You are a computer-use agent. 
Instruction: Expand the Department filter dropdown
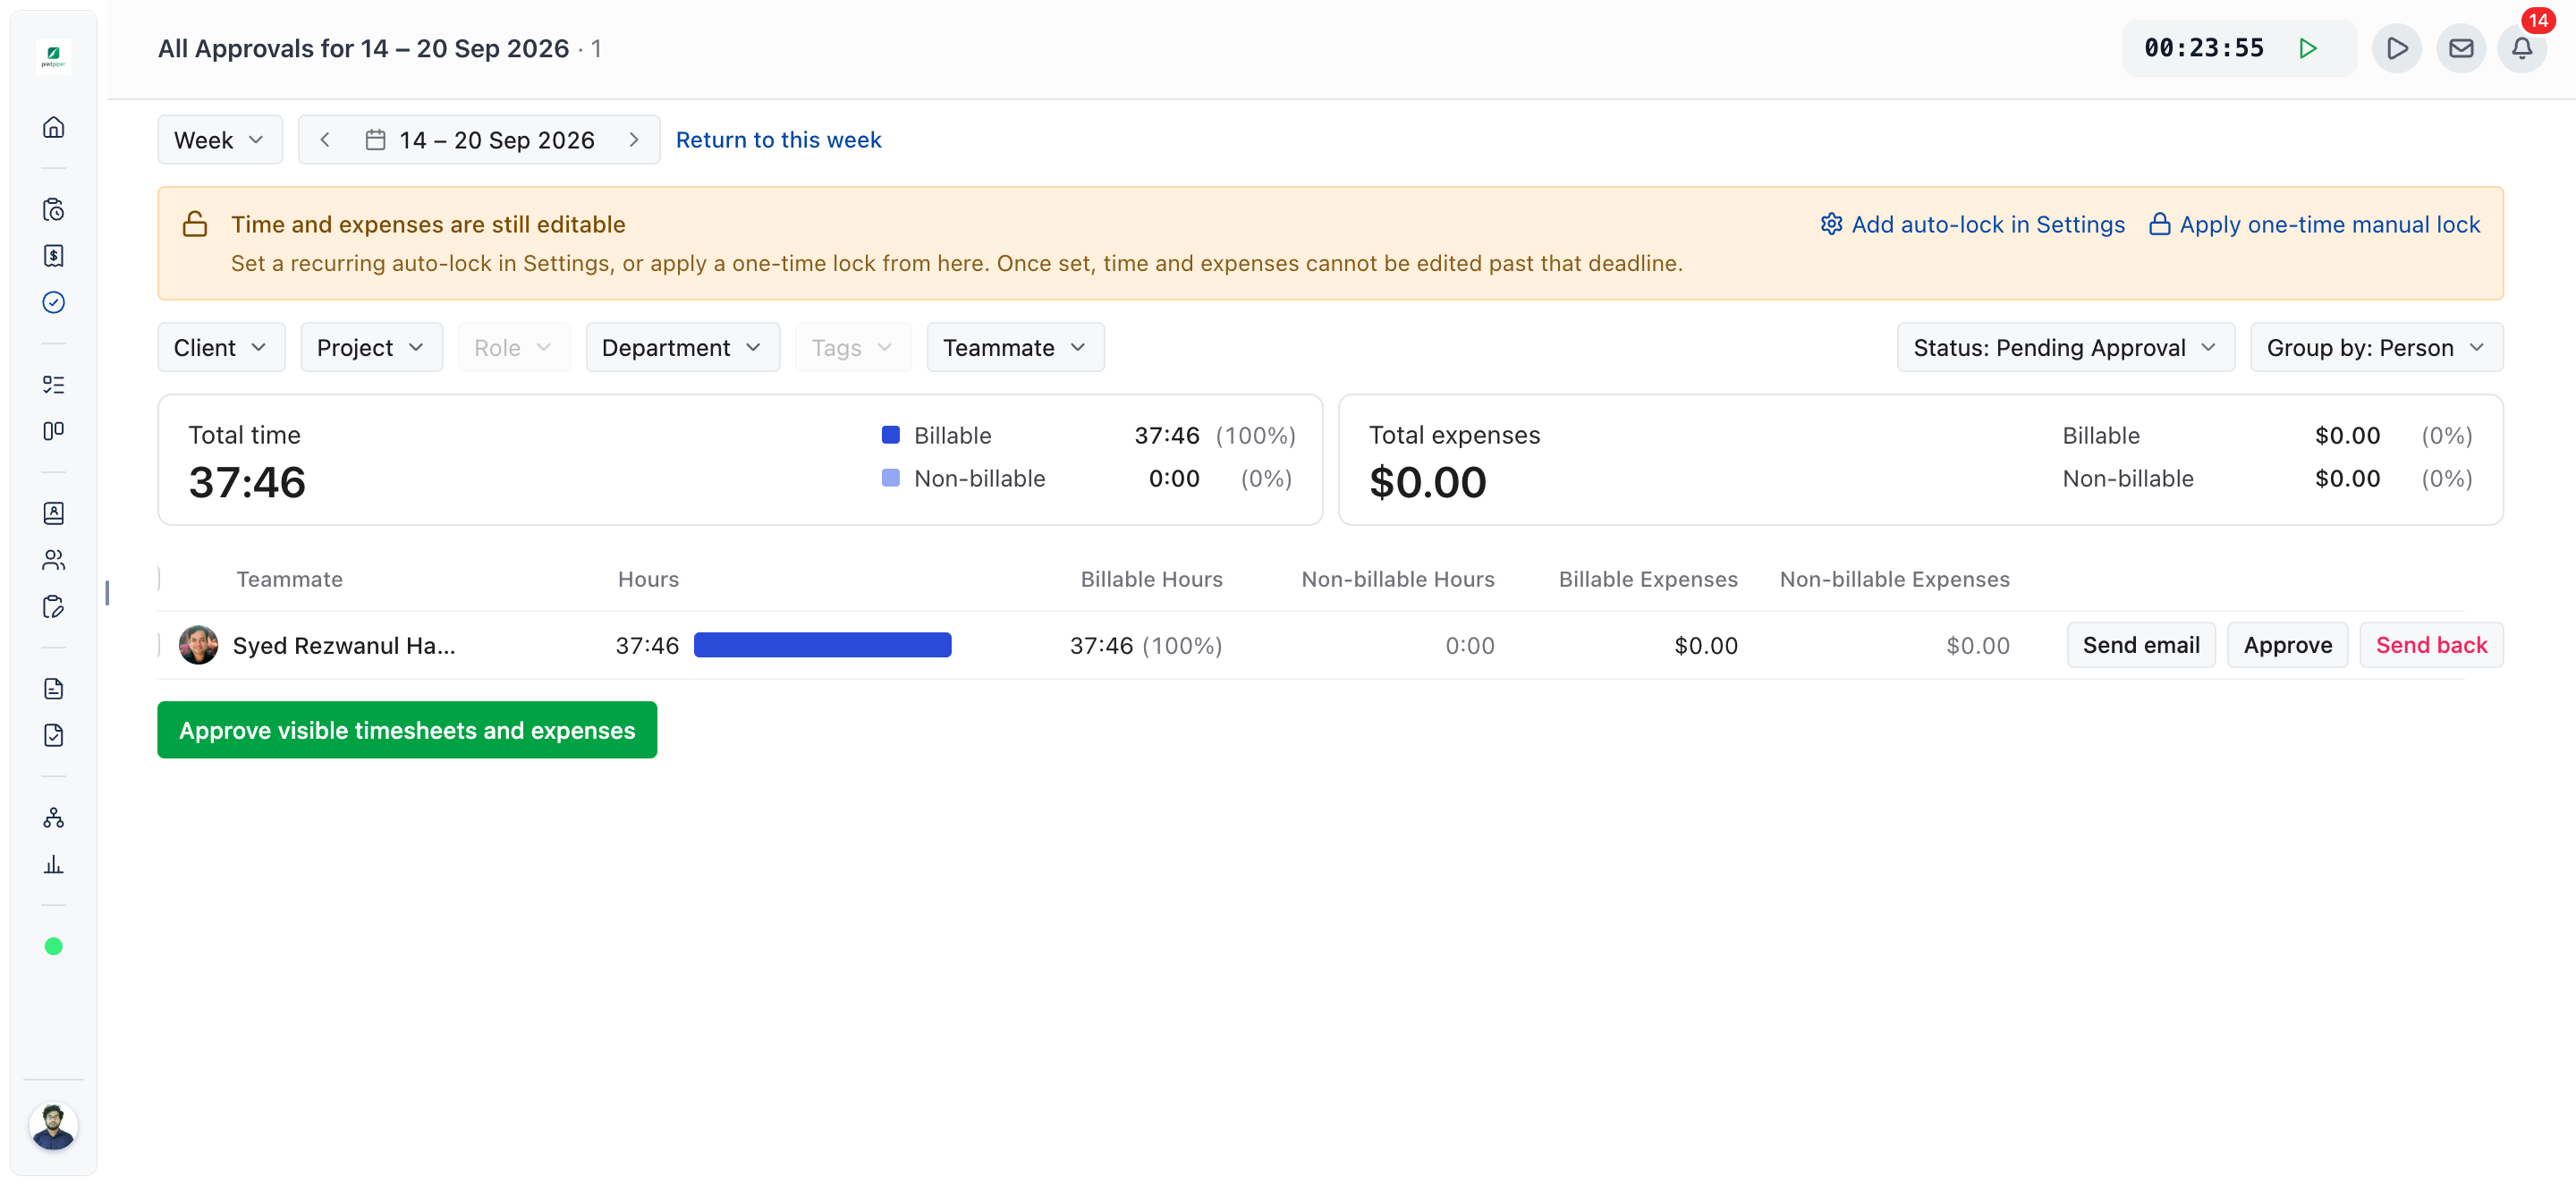pyautogui.click(x=682, y=347)
